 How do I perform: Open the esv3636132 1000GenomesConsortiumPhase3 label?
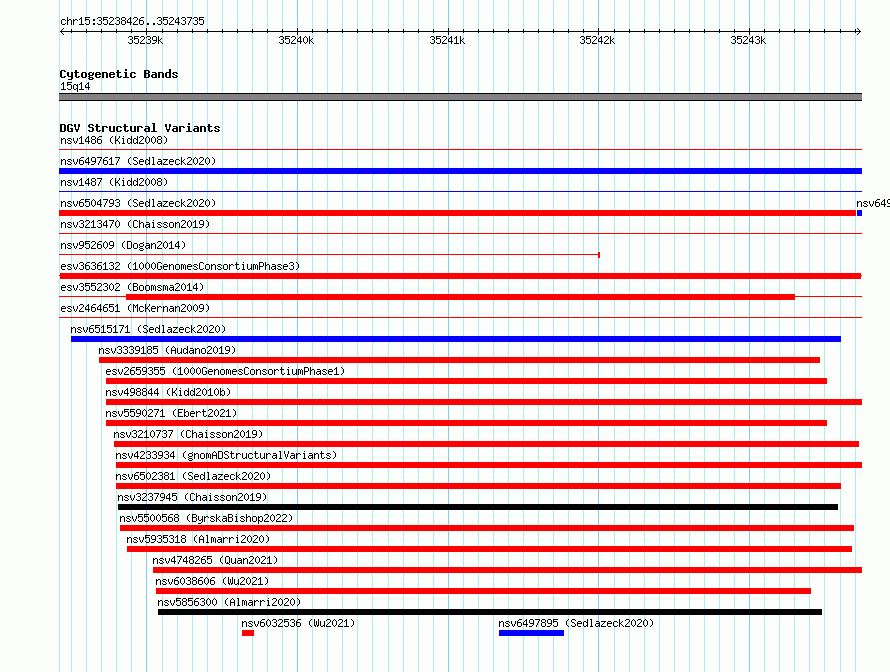(x=180, y=266)
